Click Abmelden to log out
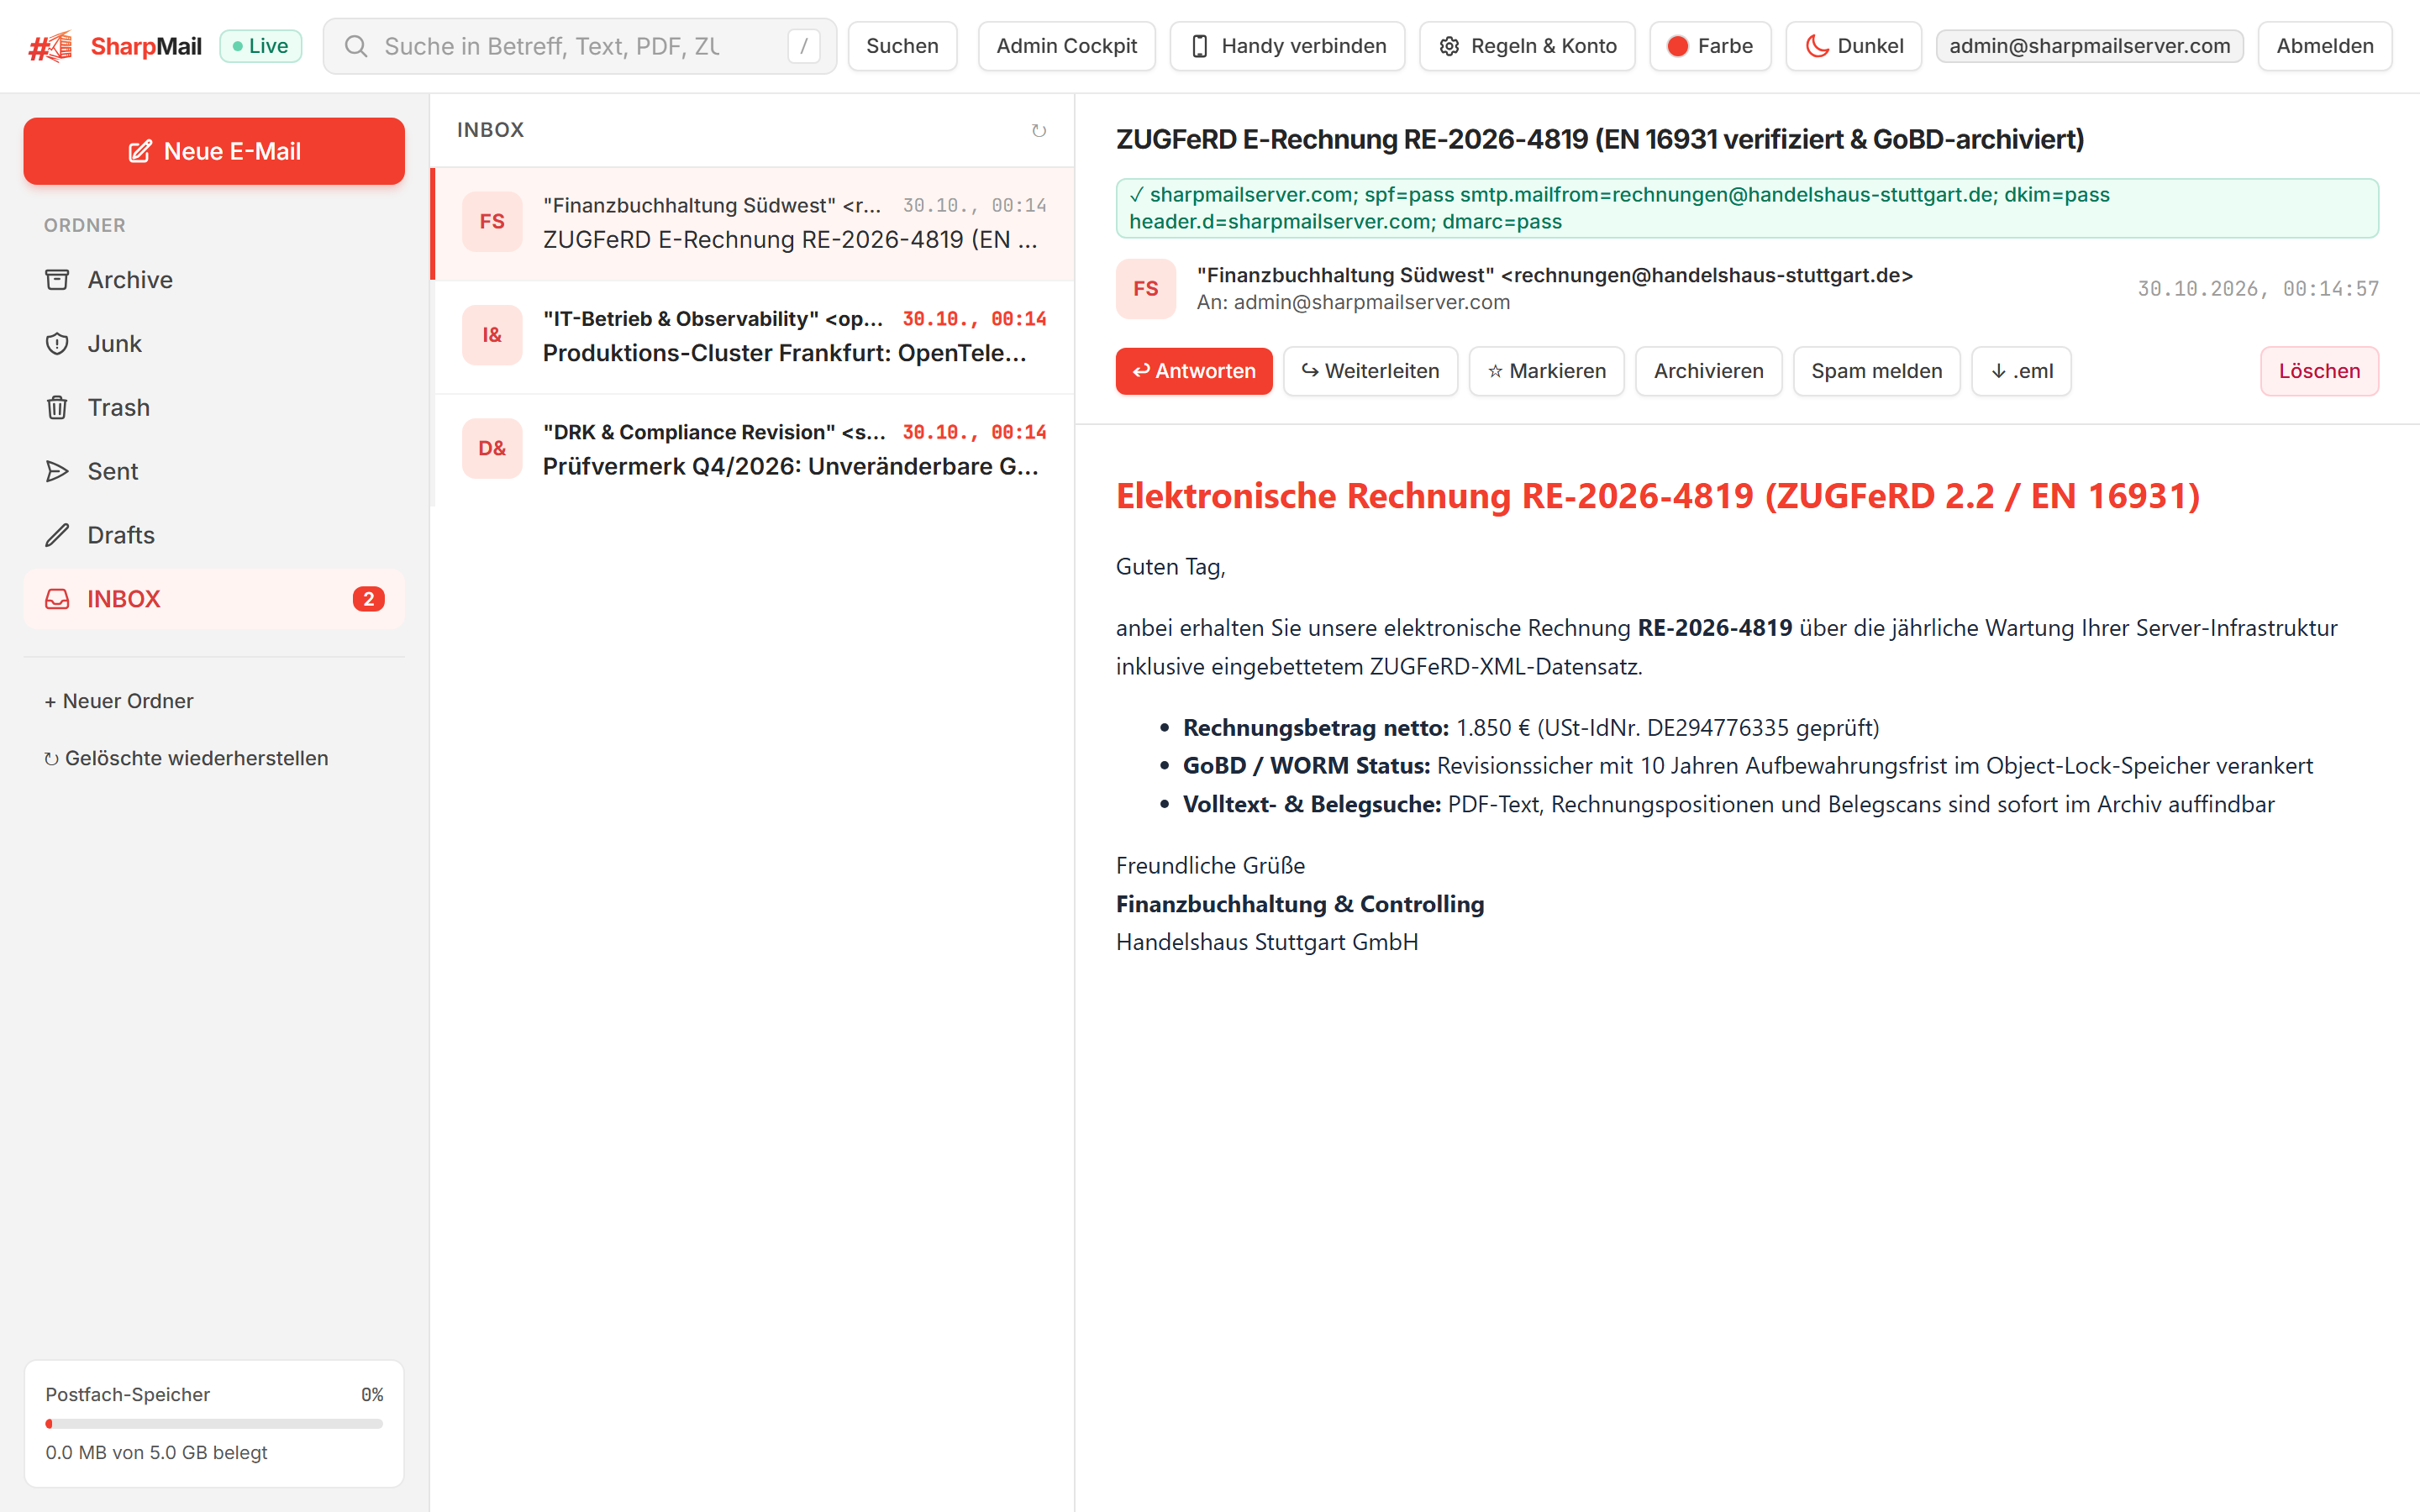The width and height of the screenshot is (2420, 1512). [2325, 46]
